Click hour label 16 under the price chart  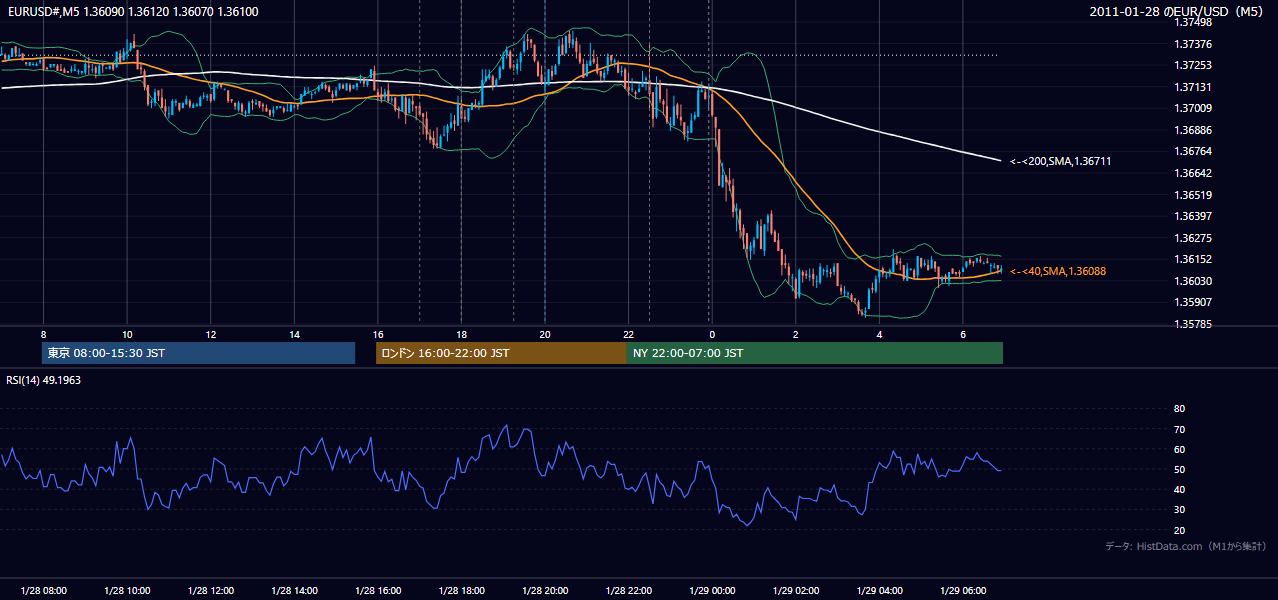(x=378, y=334)
